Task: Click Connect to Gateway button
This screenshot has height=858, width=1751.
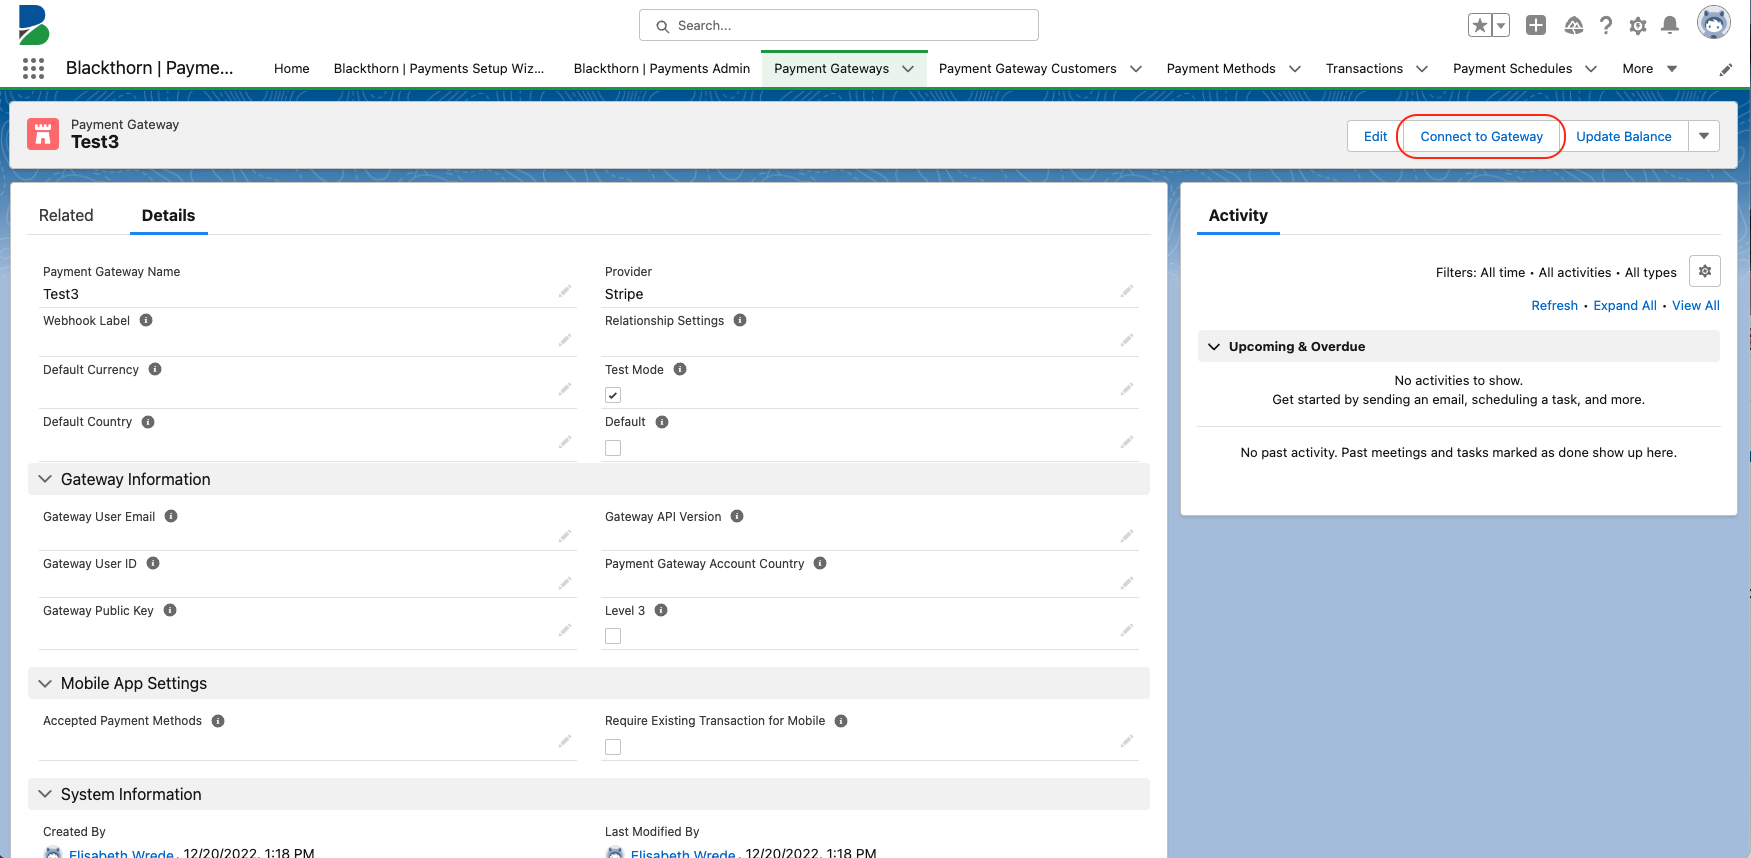Action: 1482,136
